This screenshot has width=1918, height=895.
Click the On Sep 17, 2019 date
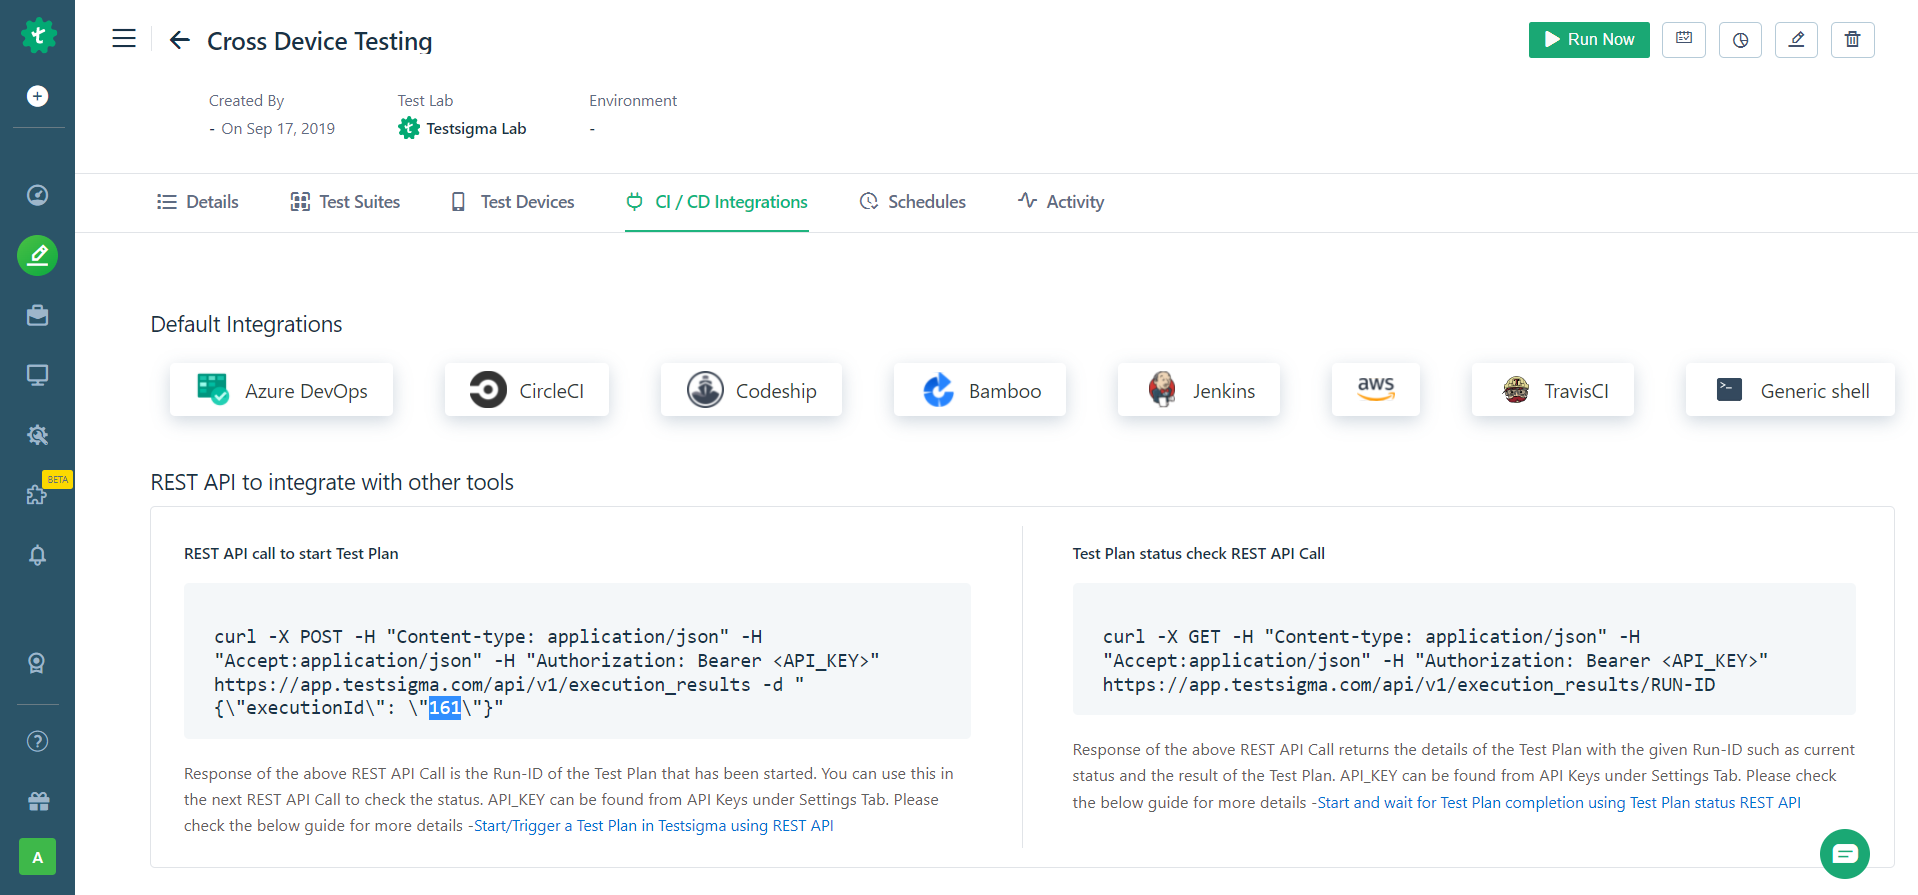pos(278,129)
